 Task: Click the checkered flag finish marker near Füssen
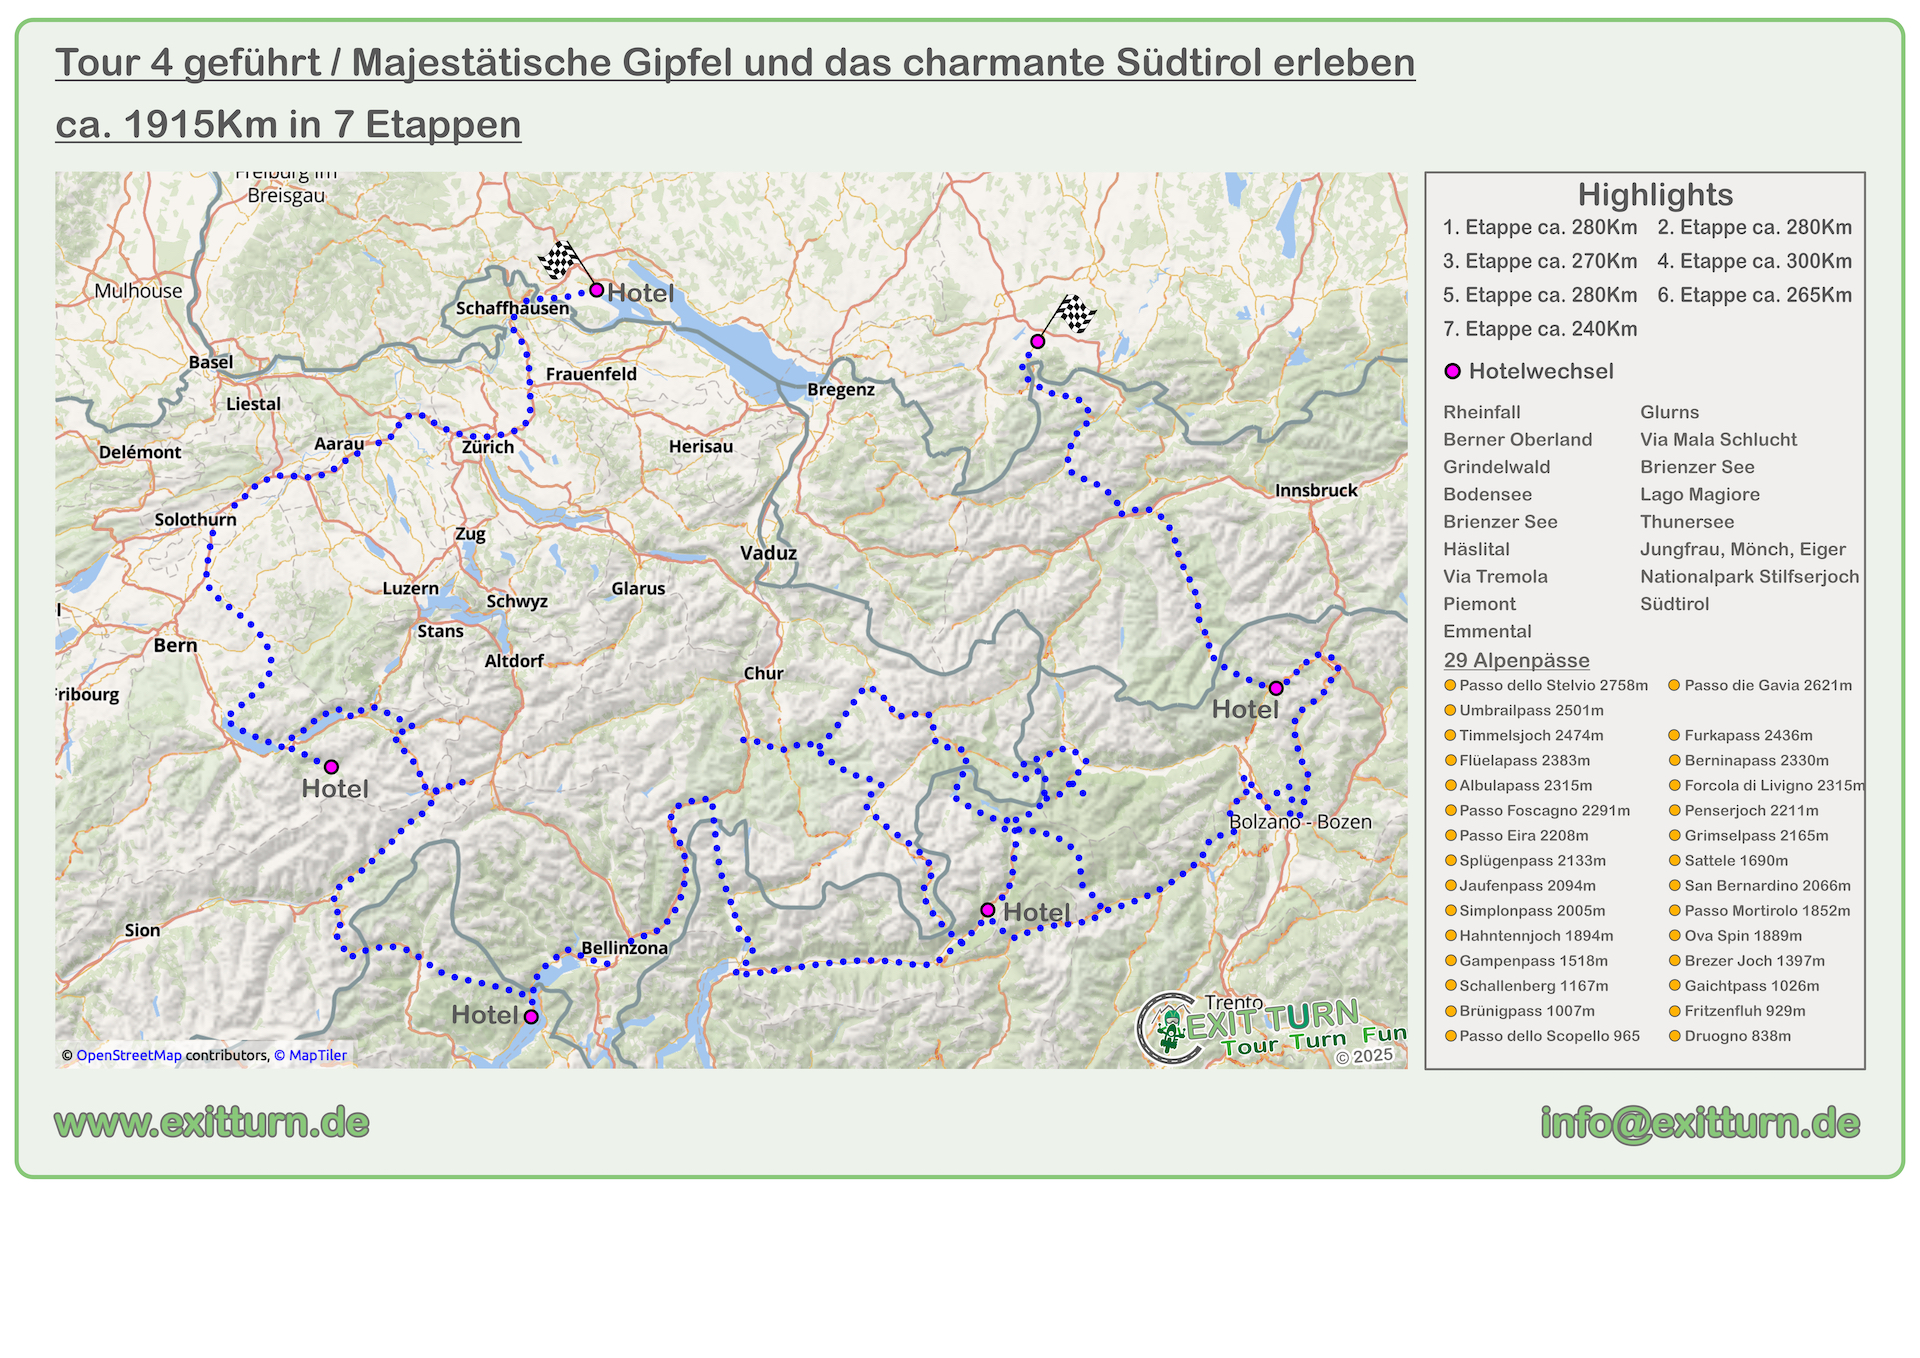[x=1076, y=313]
